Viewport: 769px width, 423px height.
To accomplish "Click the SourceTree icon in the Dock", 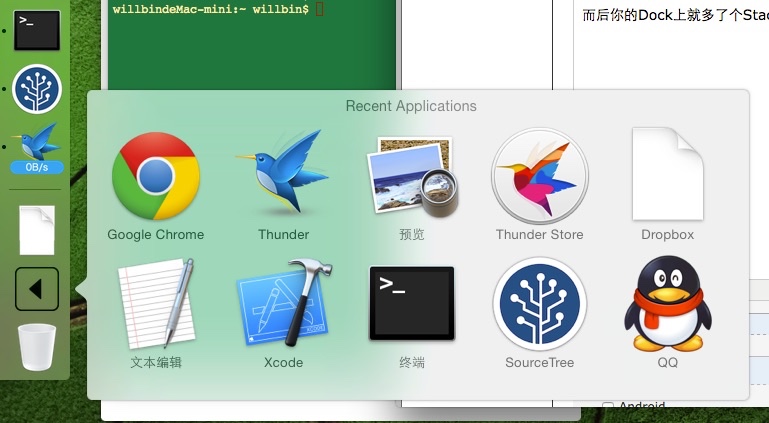I will pos(37,89).
